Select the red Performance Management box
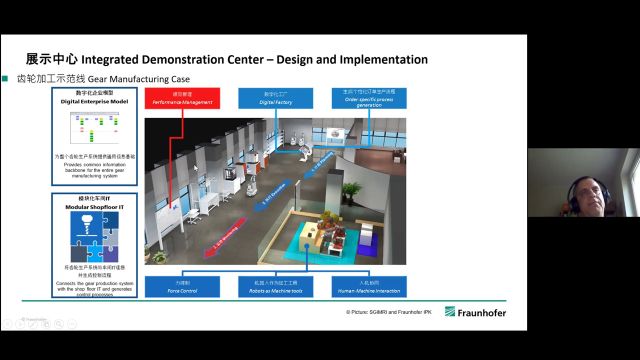 [x=182, y=98]
